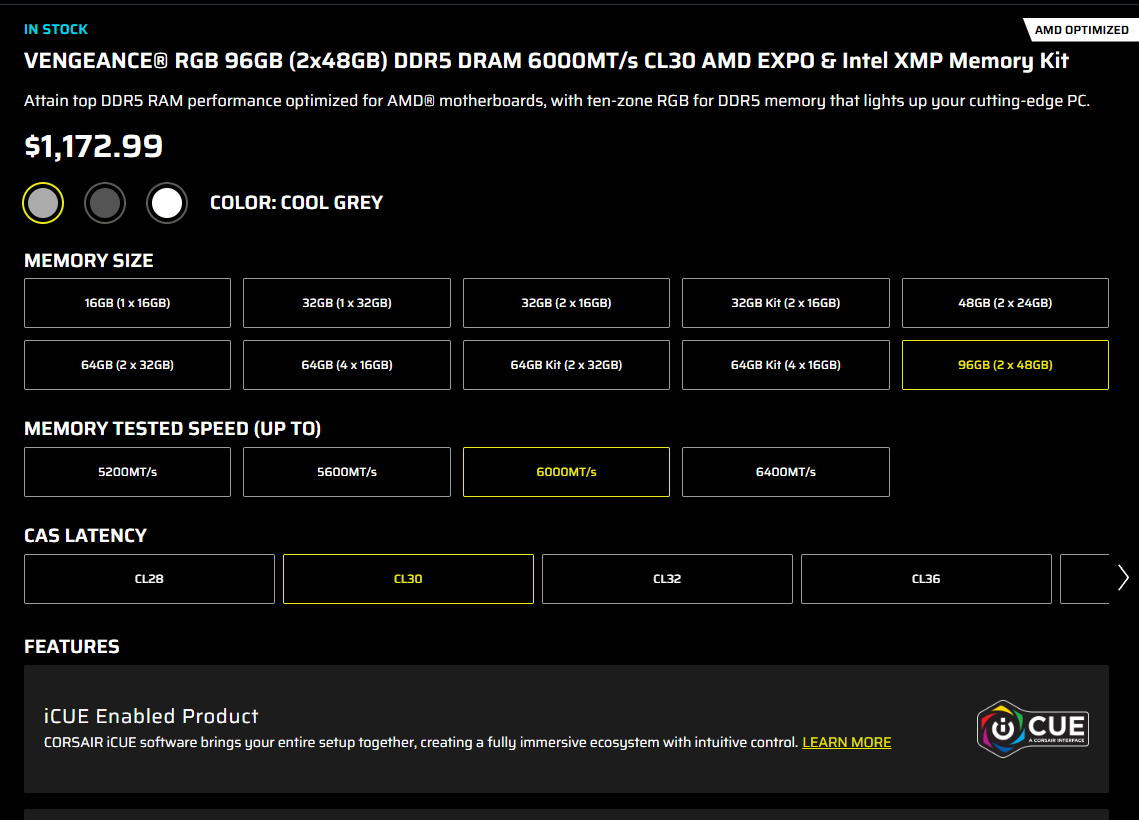Switch memory speed to 5600MT/s
The image size is (1139, 820).
pos(346,472)
